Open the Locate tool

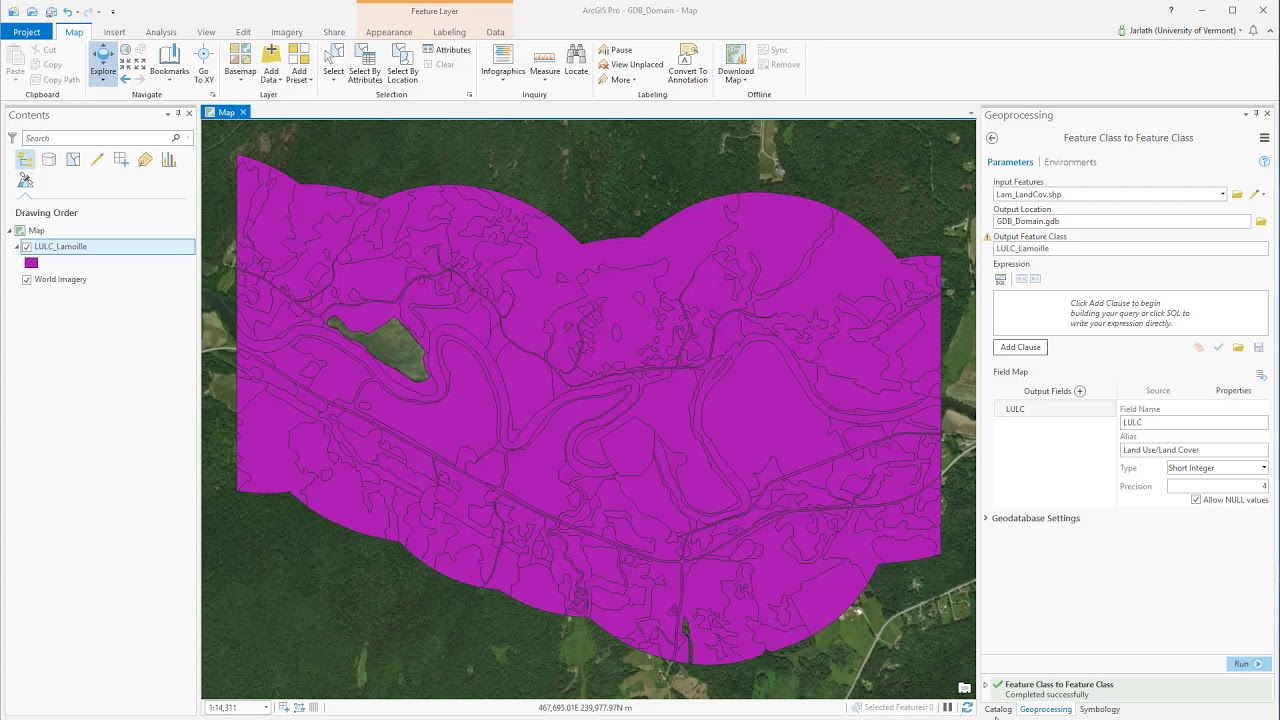[576, 60]
